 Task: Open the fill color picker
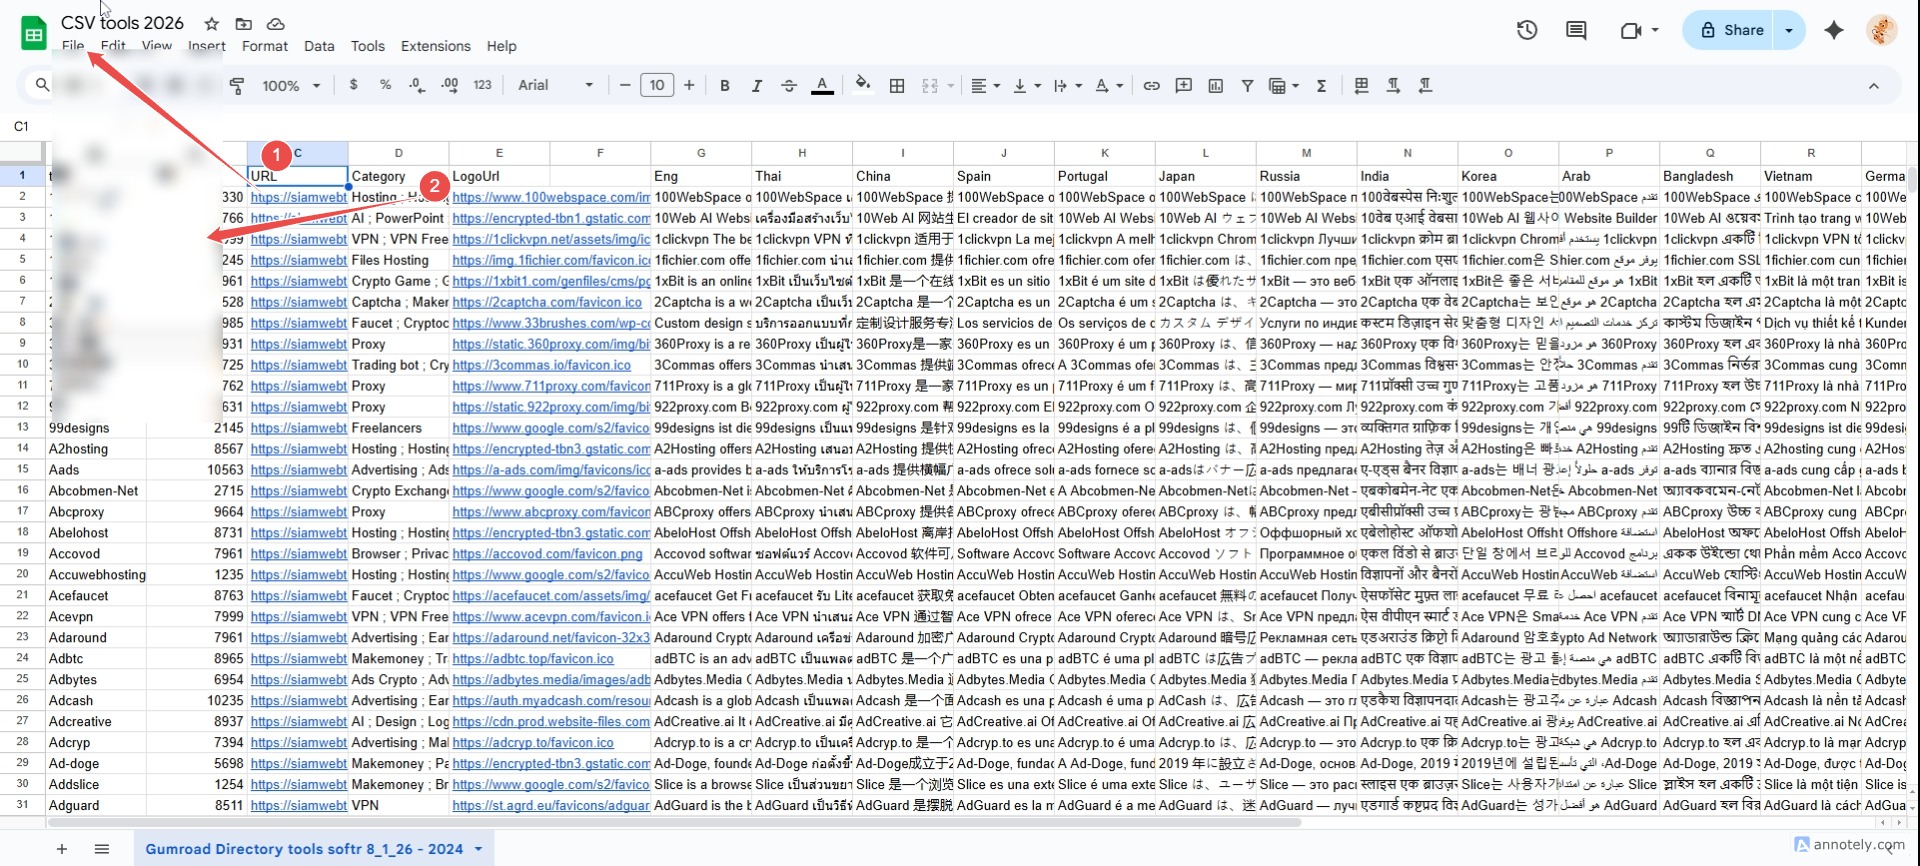click(x=862, y=85)
